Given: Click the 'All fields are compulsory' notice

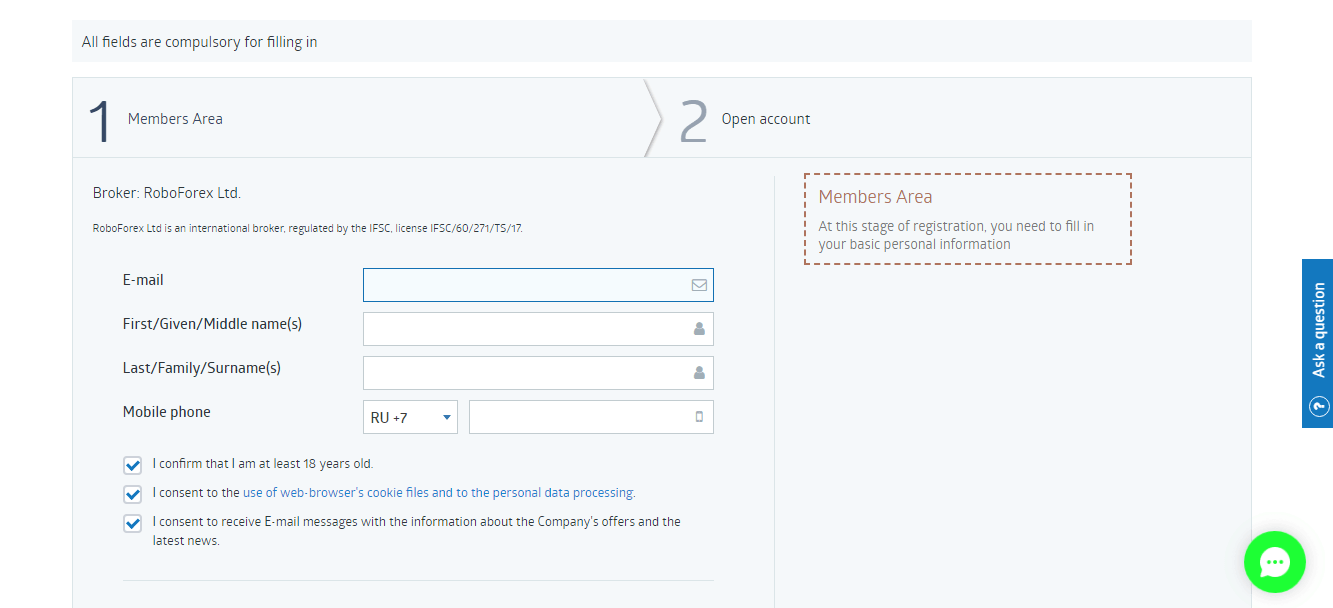Looking at the screenshot, I should click(x=200, y=42).
